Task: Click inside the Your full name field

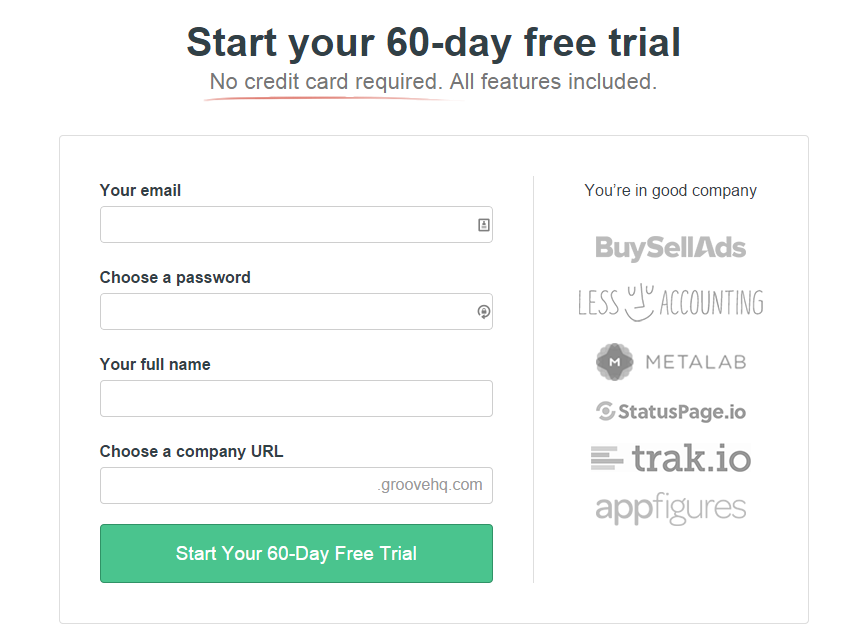Action: [x=280, y=398]
